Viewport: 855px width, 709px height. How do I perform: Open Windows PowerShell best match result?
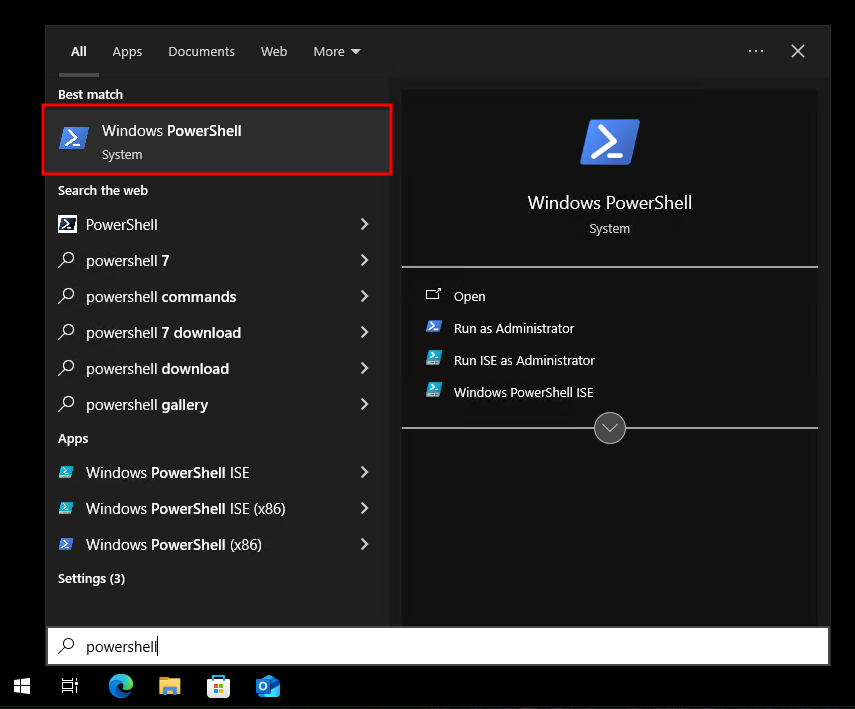[217, 140]
